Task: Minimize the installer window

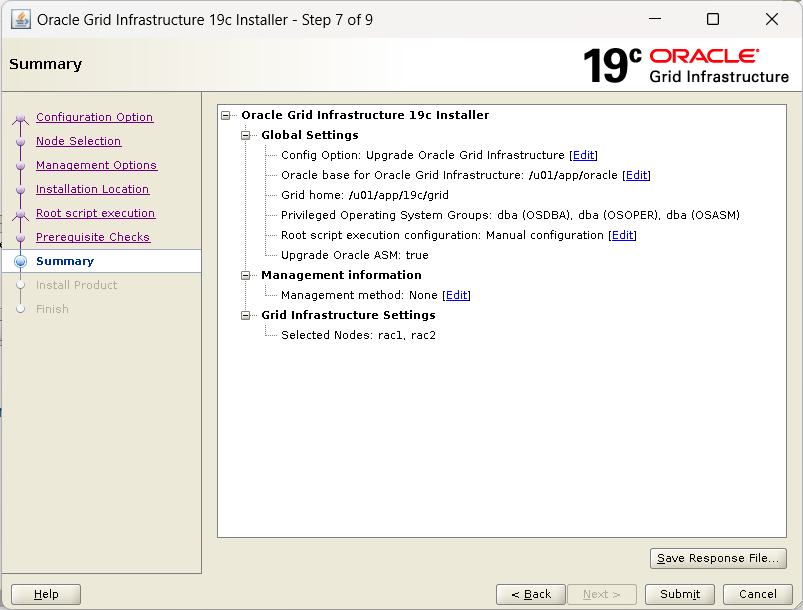Action: pos(655,19)
